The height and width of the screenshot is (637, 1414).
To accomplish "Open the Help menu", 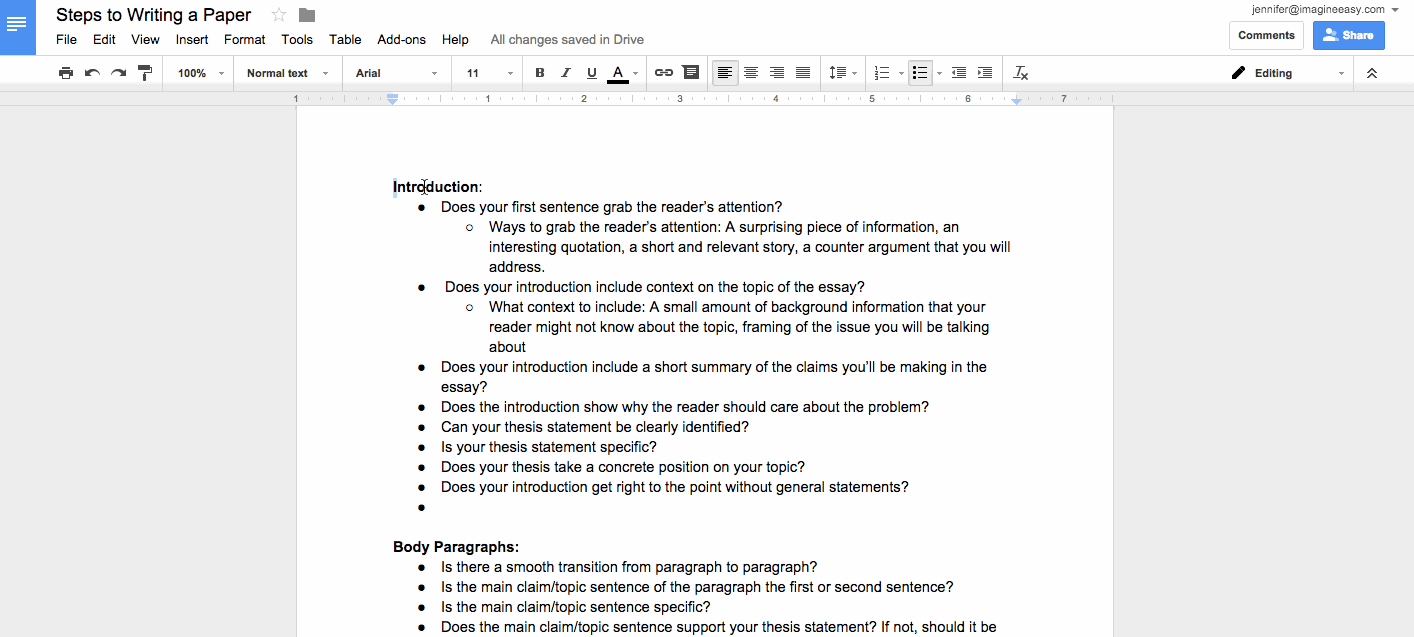I will (455, 40).
